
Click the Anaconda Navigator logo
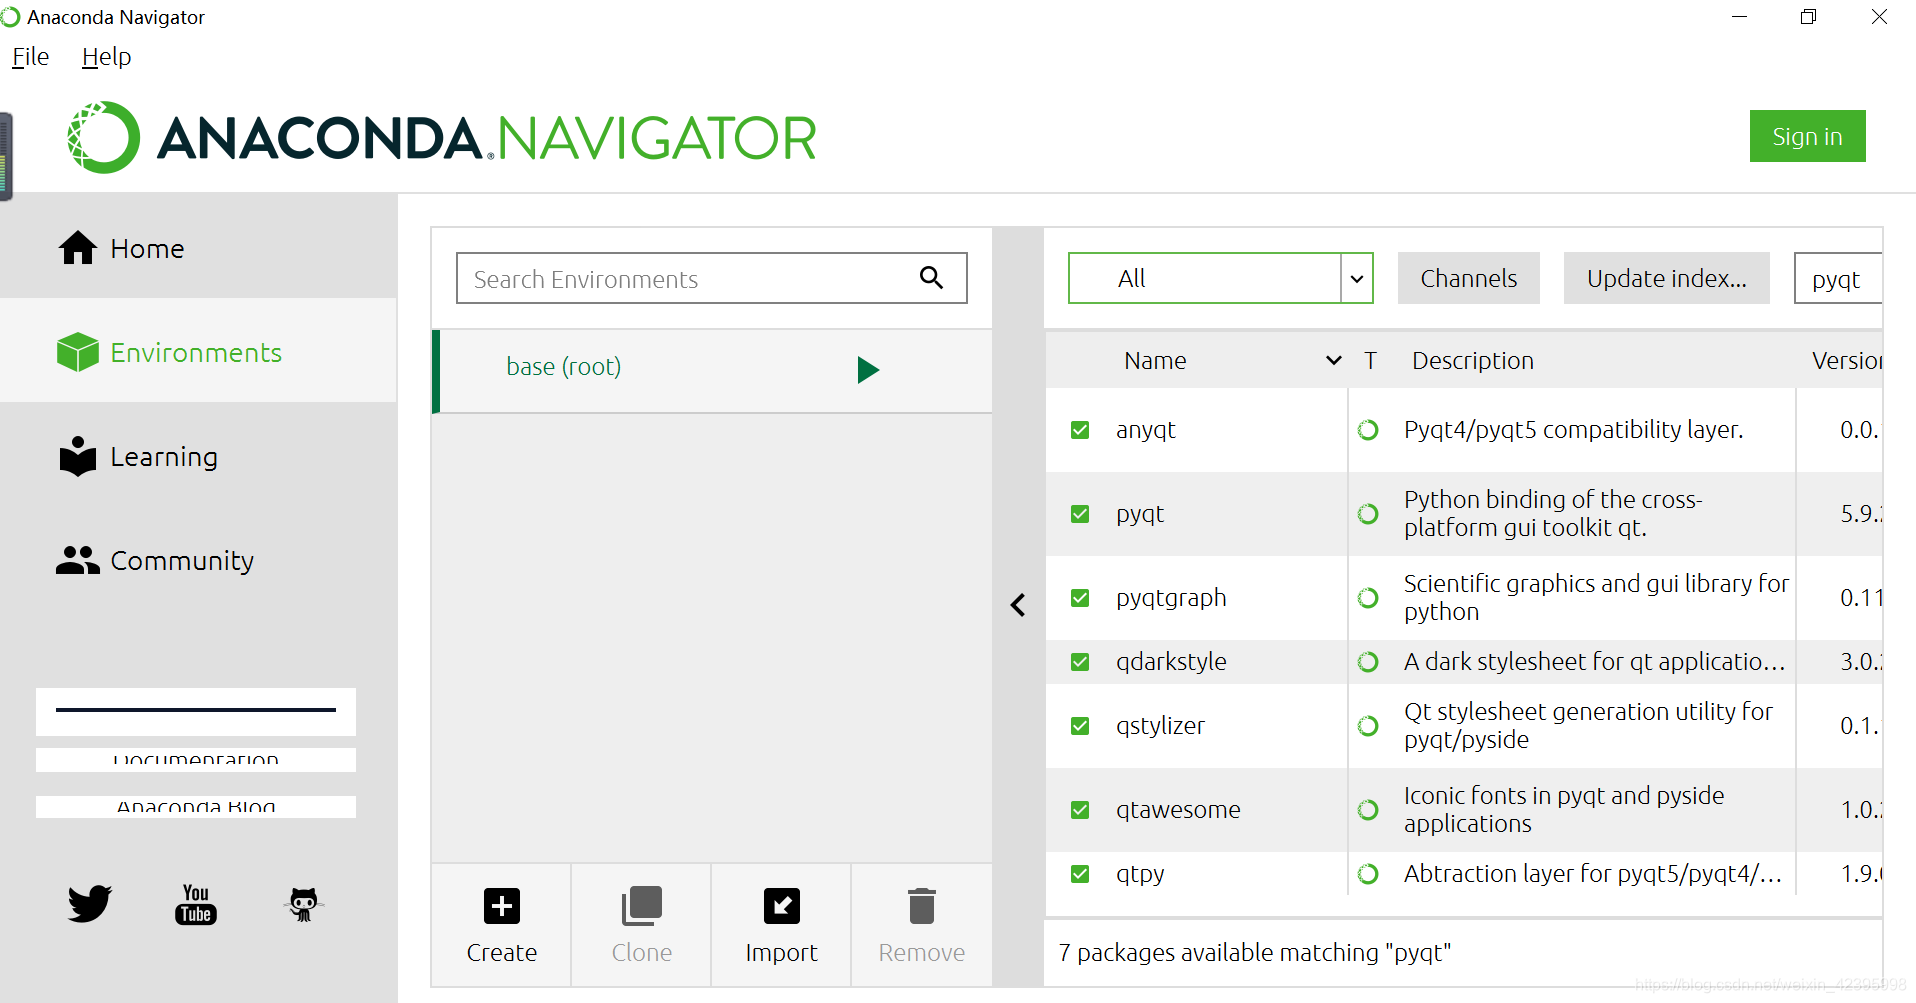pyautogui.click(x=441, y=138)
